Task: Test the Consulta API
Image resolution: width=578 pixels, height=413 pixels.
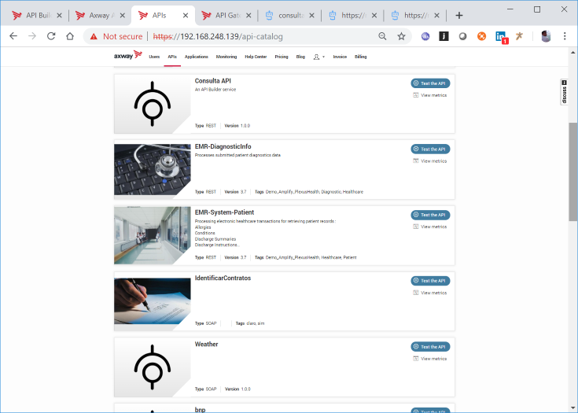Action: 430,83
